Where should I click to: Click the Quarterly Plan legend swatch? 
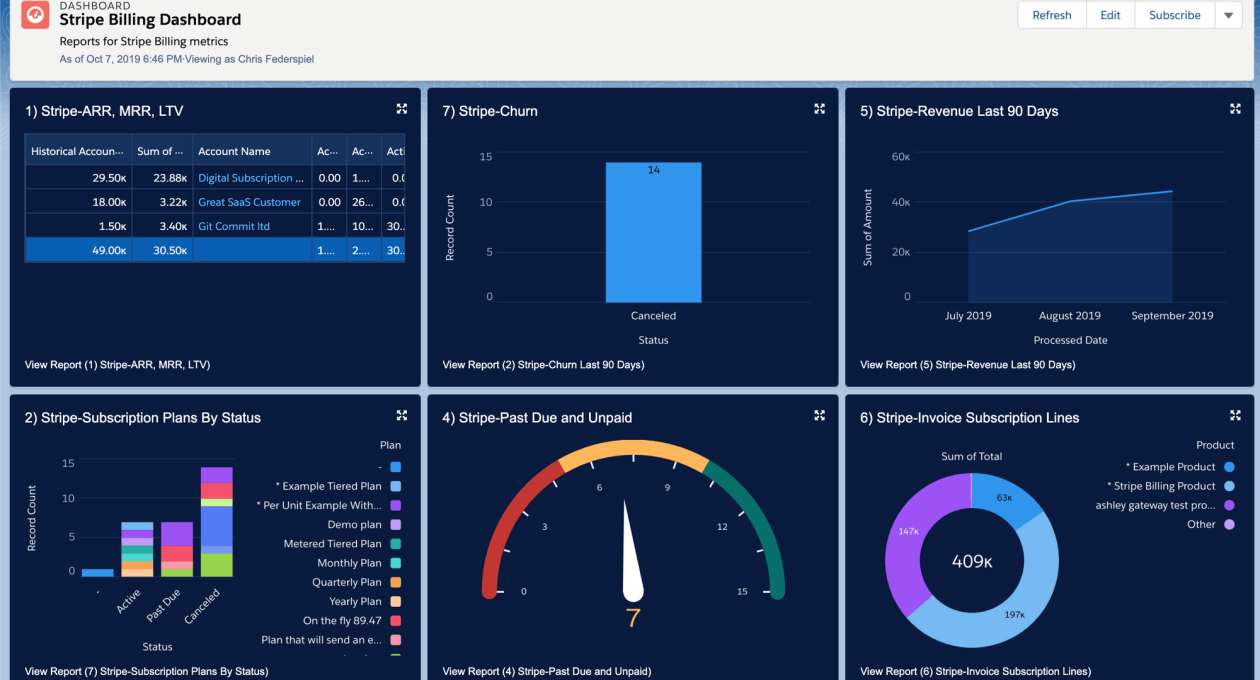point(396,582)
